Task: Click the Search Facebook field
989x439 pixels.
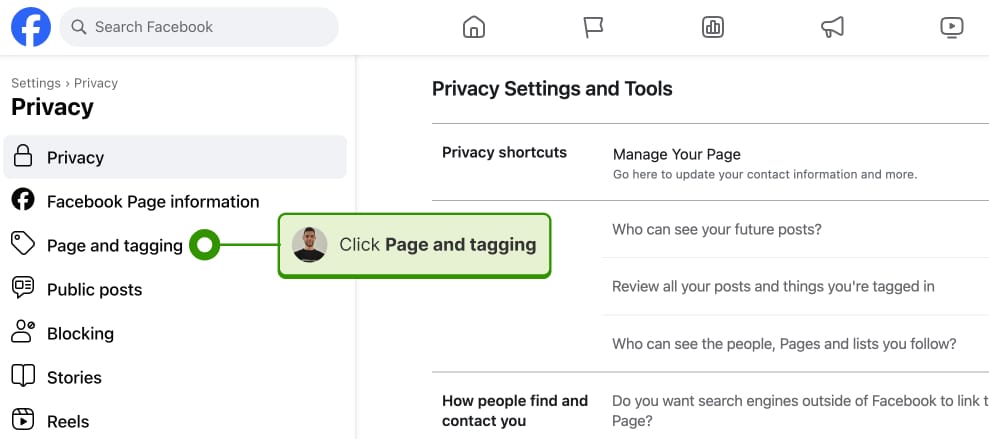Action: click(199, 26)
